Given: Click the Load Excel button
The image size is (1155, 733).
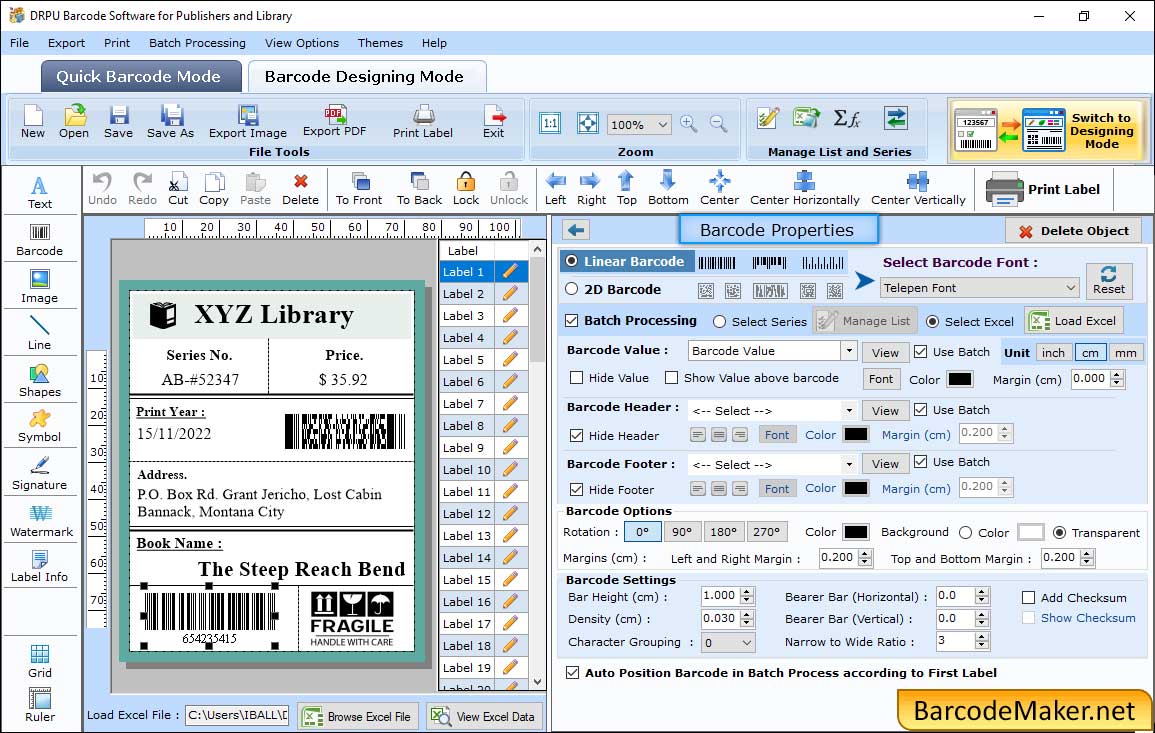Looking at the screenshot, I should tap(1075, 320).
